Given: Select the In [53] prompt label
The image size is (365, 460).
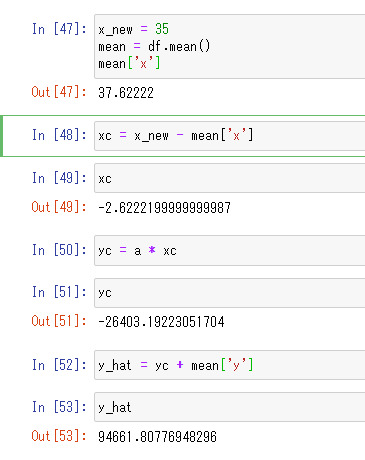Looking at the screenshot, I should pos(59,407).
